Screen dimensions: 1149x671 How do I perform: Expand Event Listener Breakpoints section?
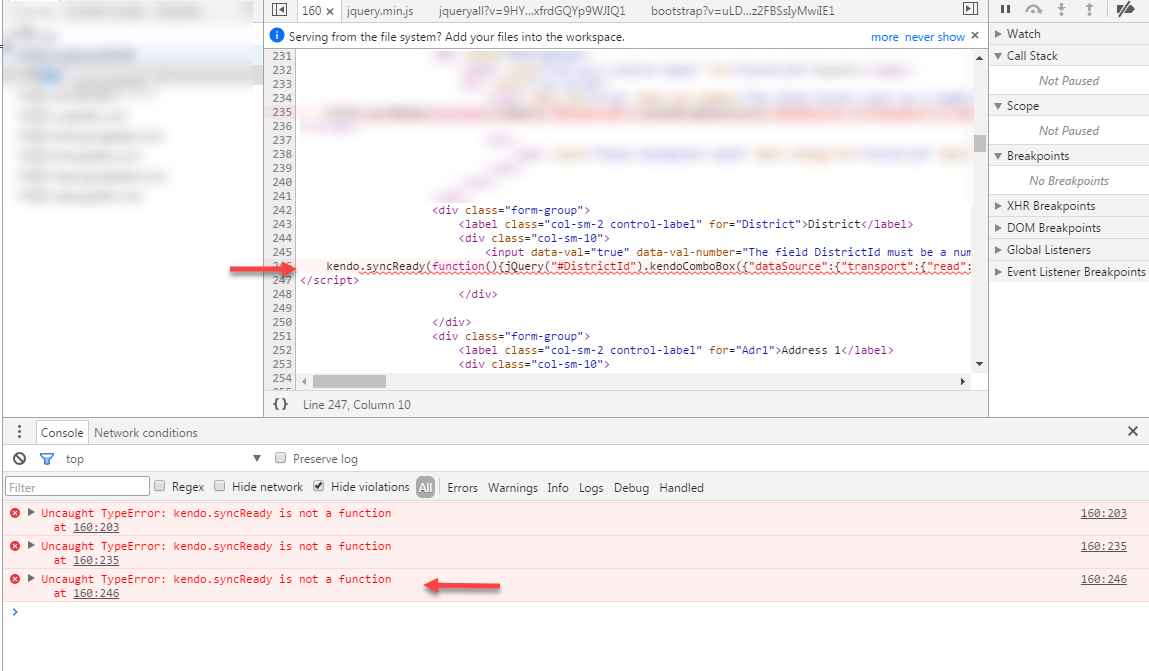[998, 272]
